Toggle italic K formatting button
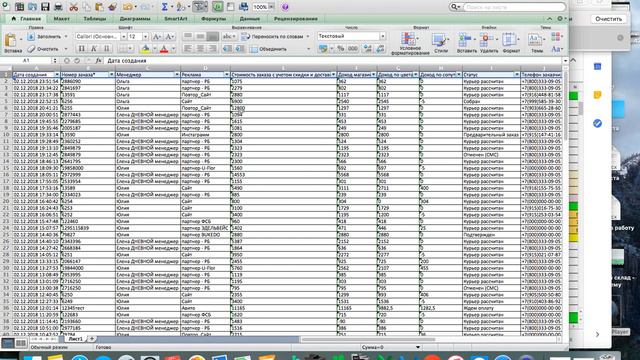The height and width of the screenshot is (360, 640). tap(94, 49)
